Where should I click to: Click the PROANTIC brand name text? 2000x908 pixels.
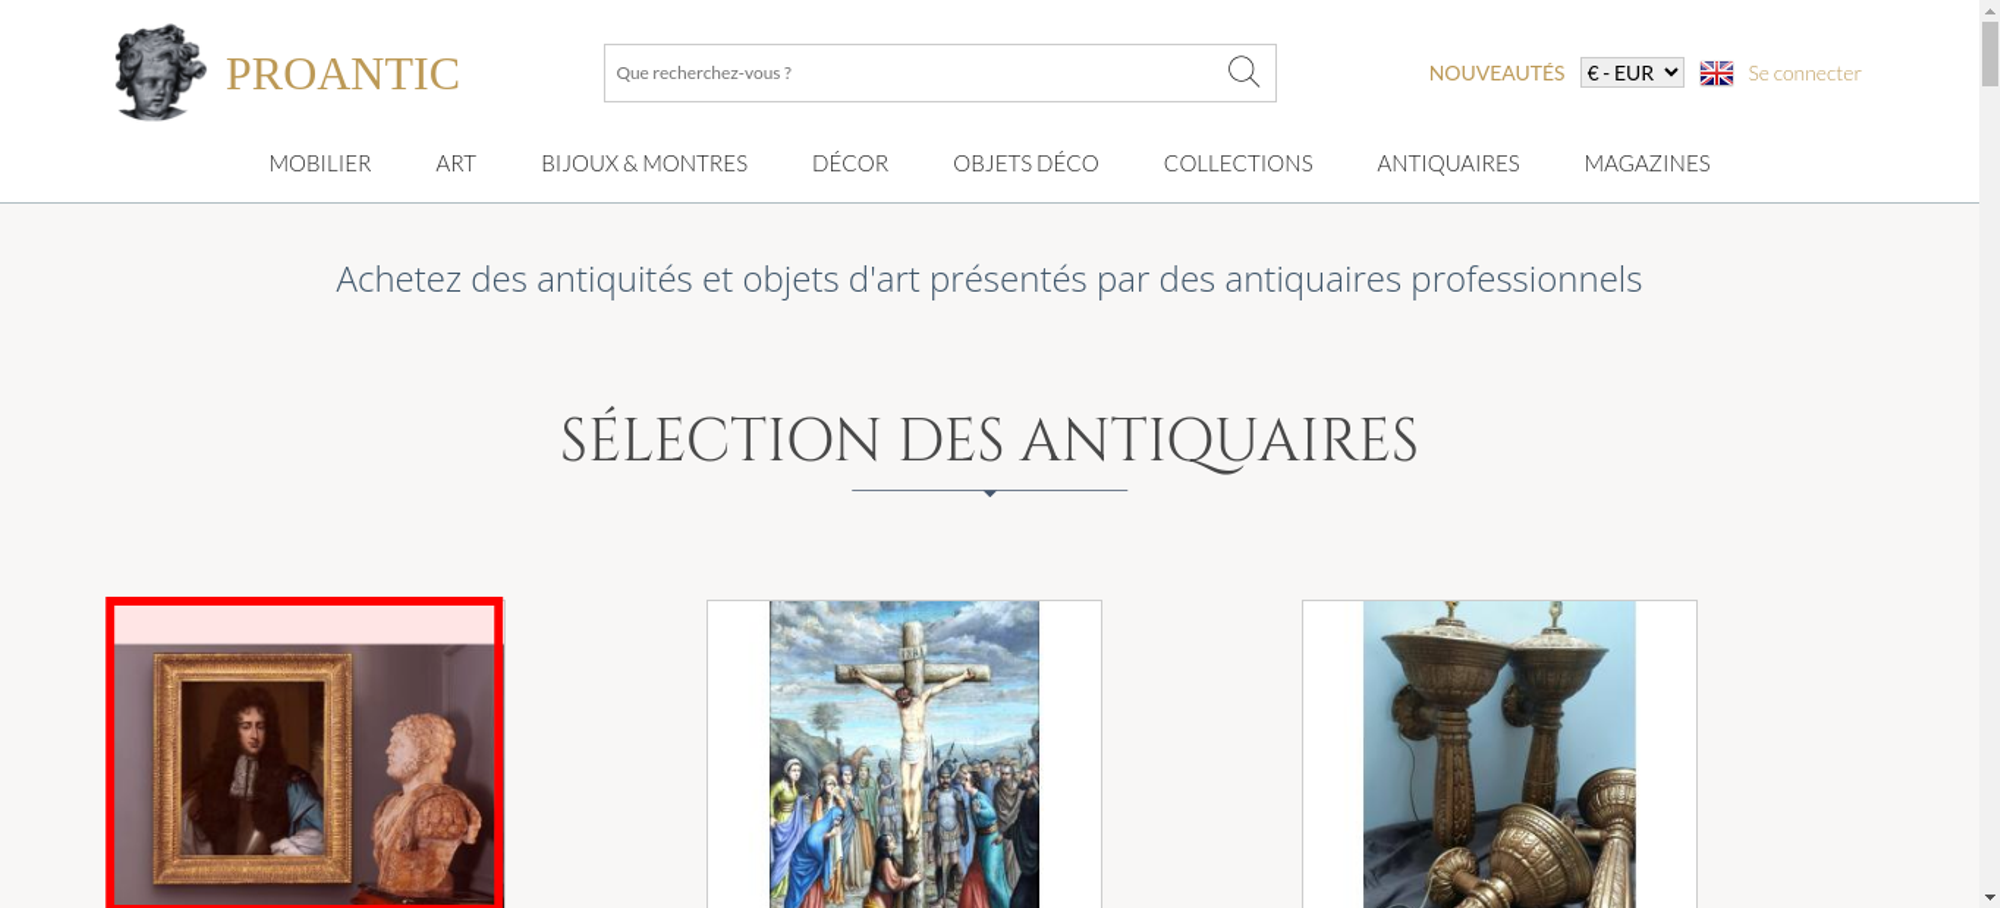tap(342, 74)
